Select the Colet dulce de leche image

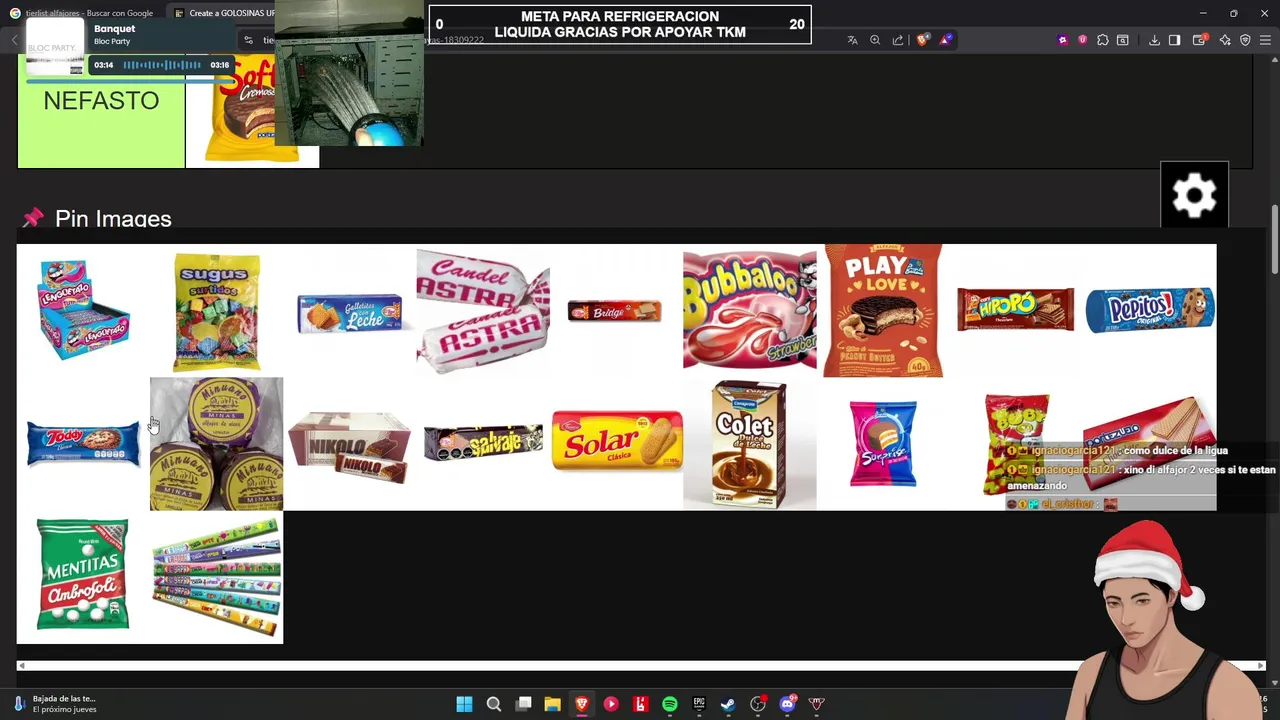pyautogui.click(x=749, y=444)
